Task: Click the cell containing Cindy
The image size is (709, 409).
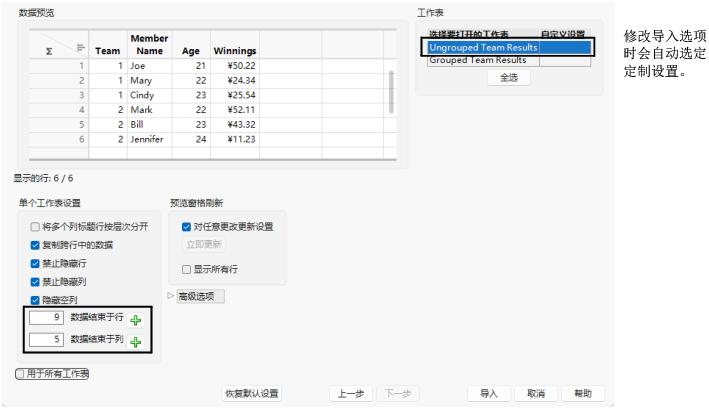Action: click(149, 95)
